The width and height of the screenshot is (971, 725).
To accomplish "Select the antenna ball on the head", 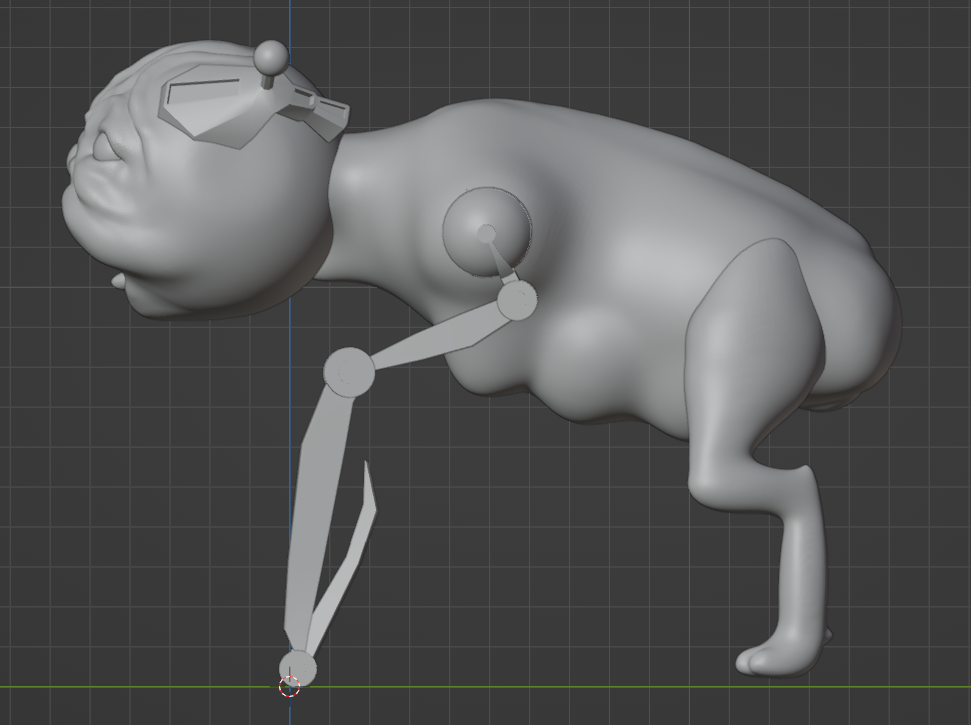I will [x=271, y=57].
